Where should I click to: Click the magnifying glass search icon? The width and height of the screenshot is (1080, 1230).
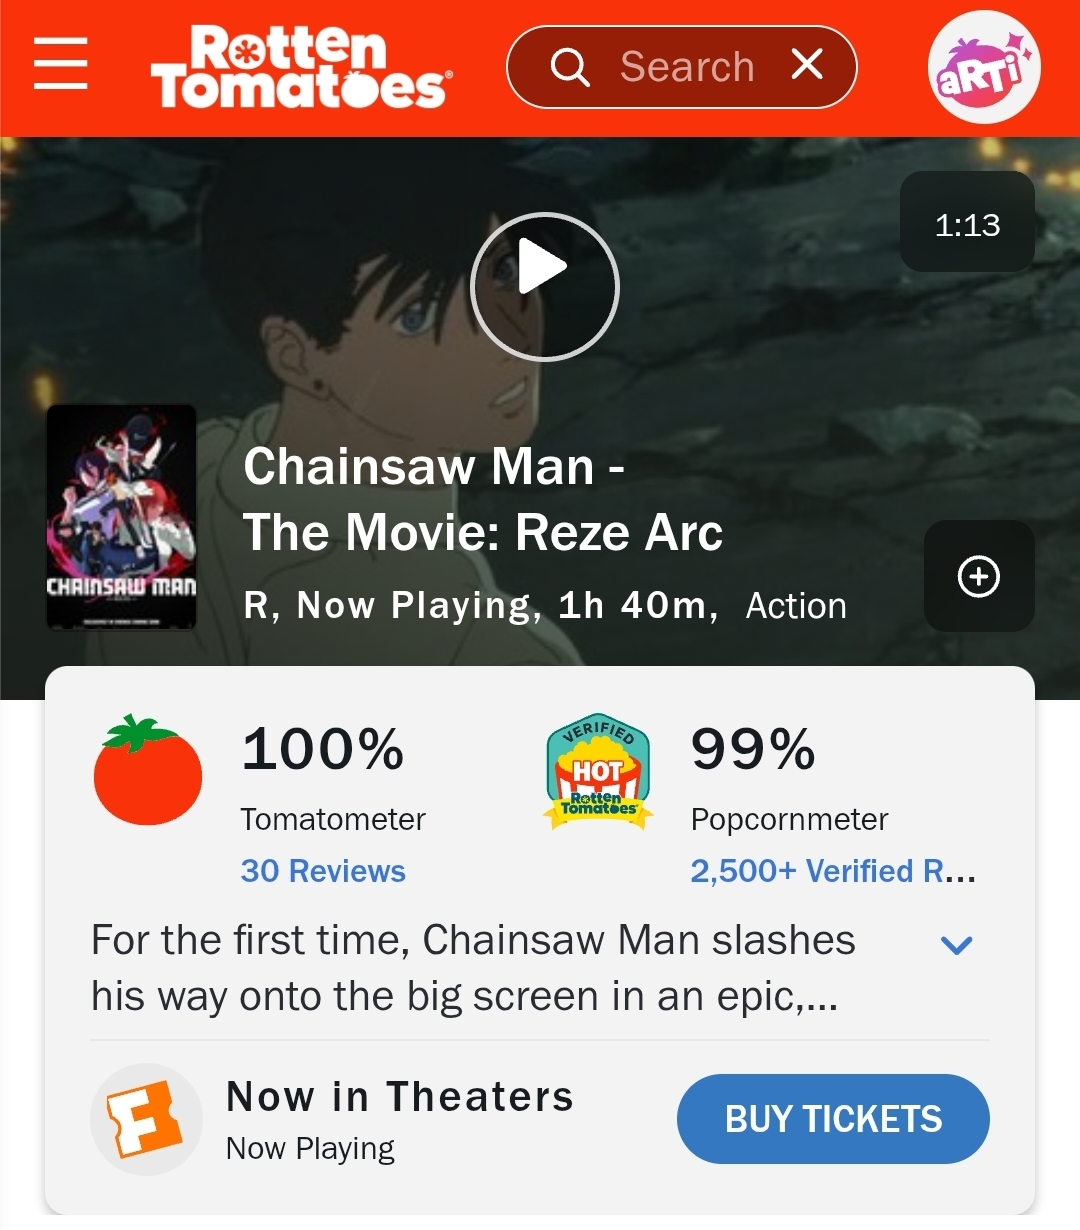click(570, 67)
